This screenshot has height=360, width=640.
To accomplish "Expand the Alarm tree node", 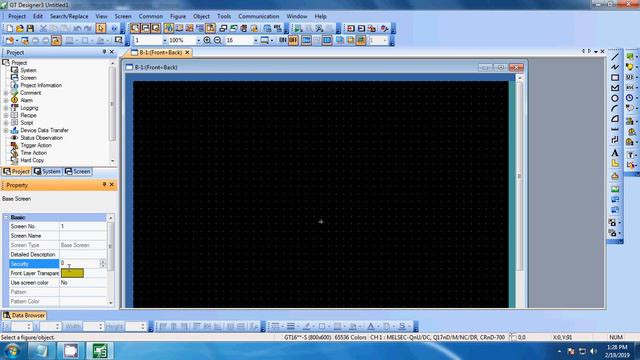I will tap(6, 100).
